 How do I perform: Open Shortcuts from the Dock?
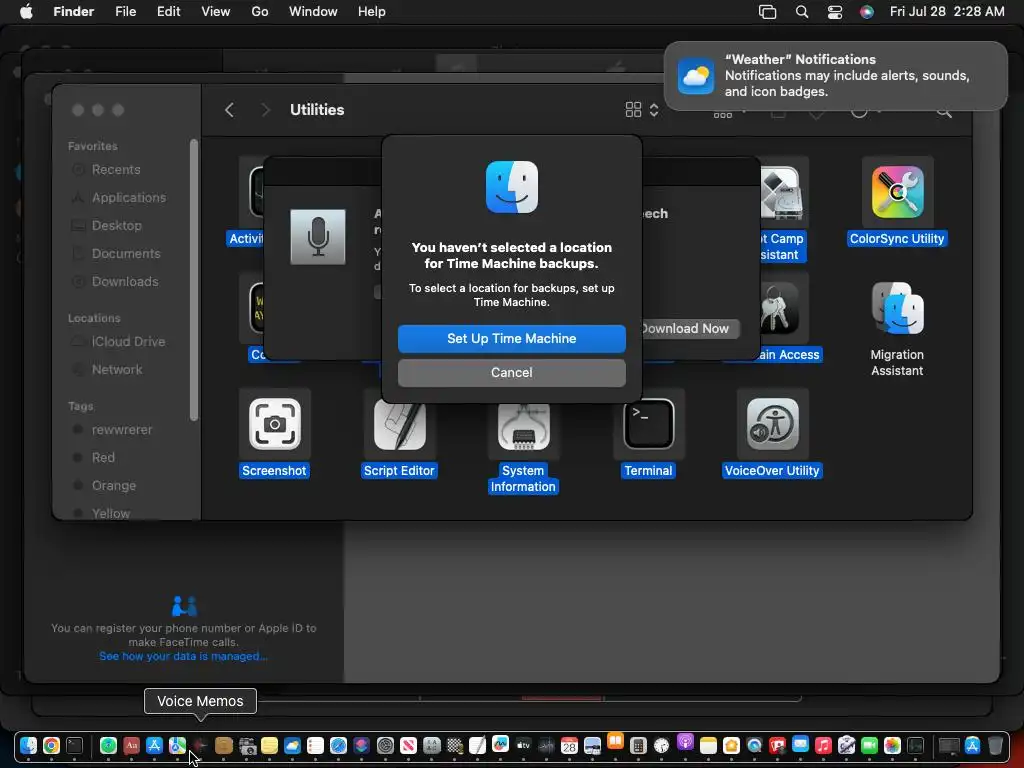361,745
